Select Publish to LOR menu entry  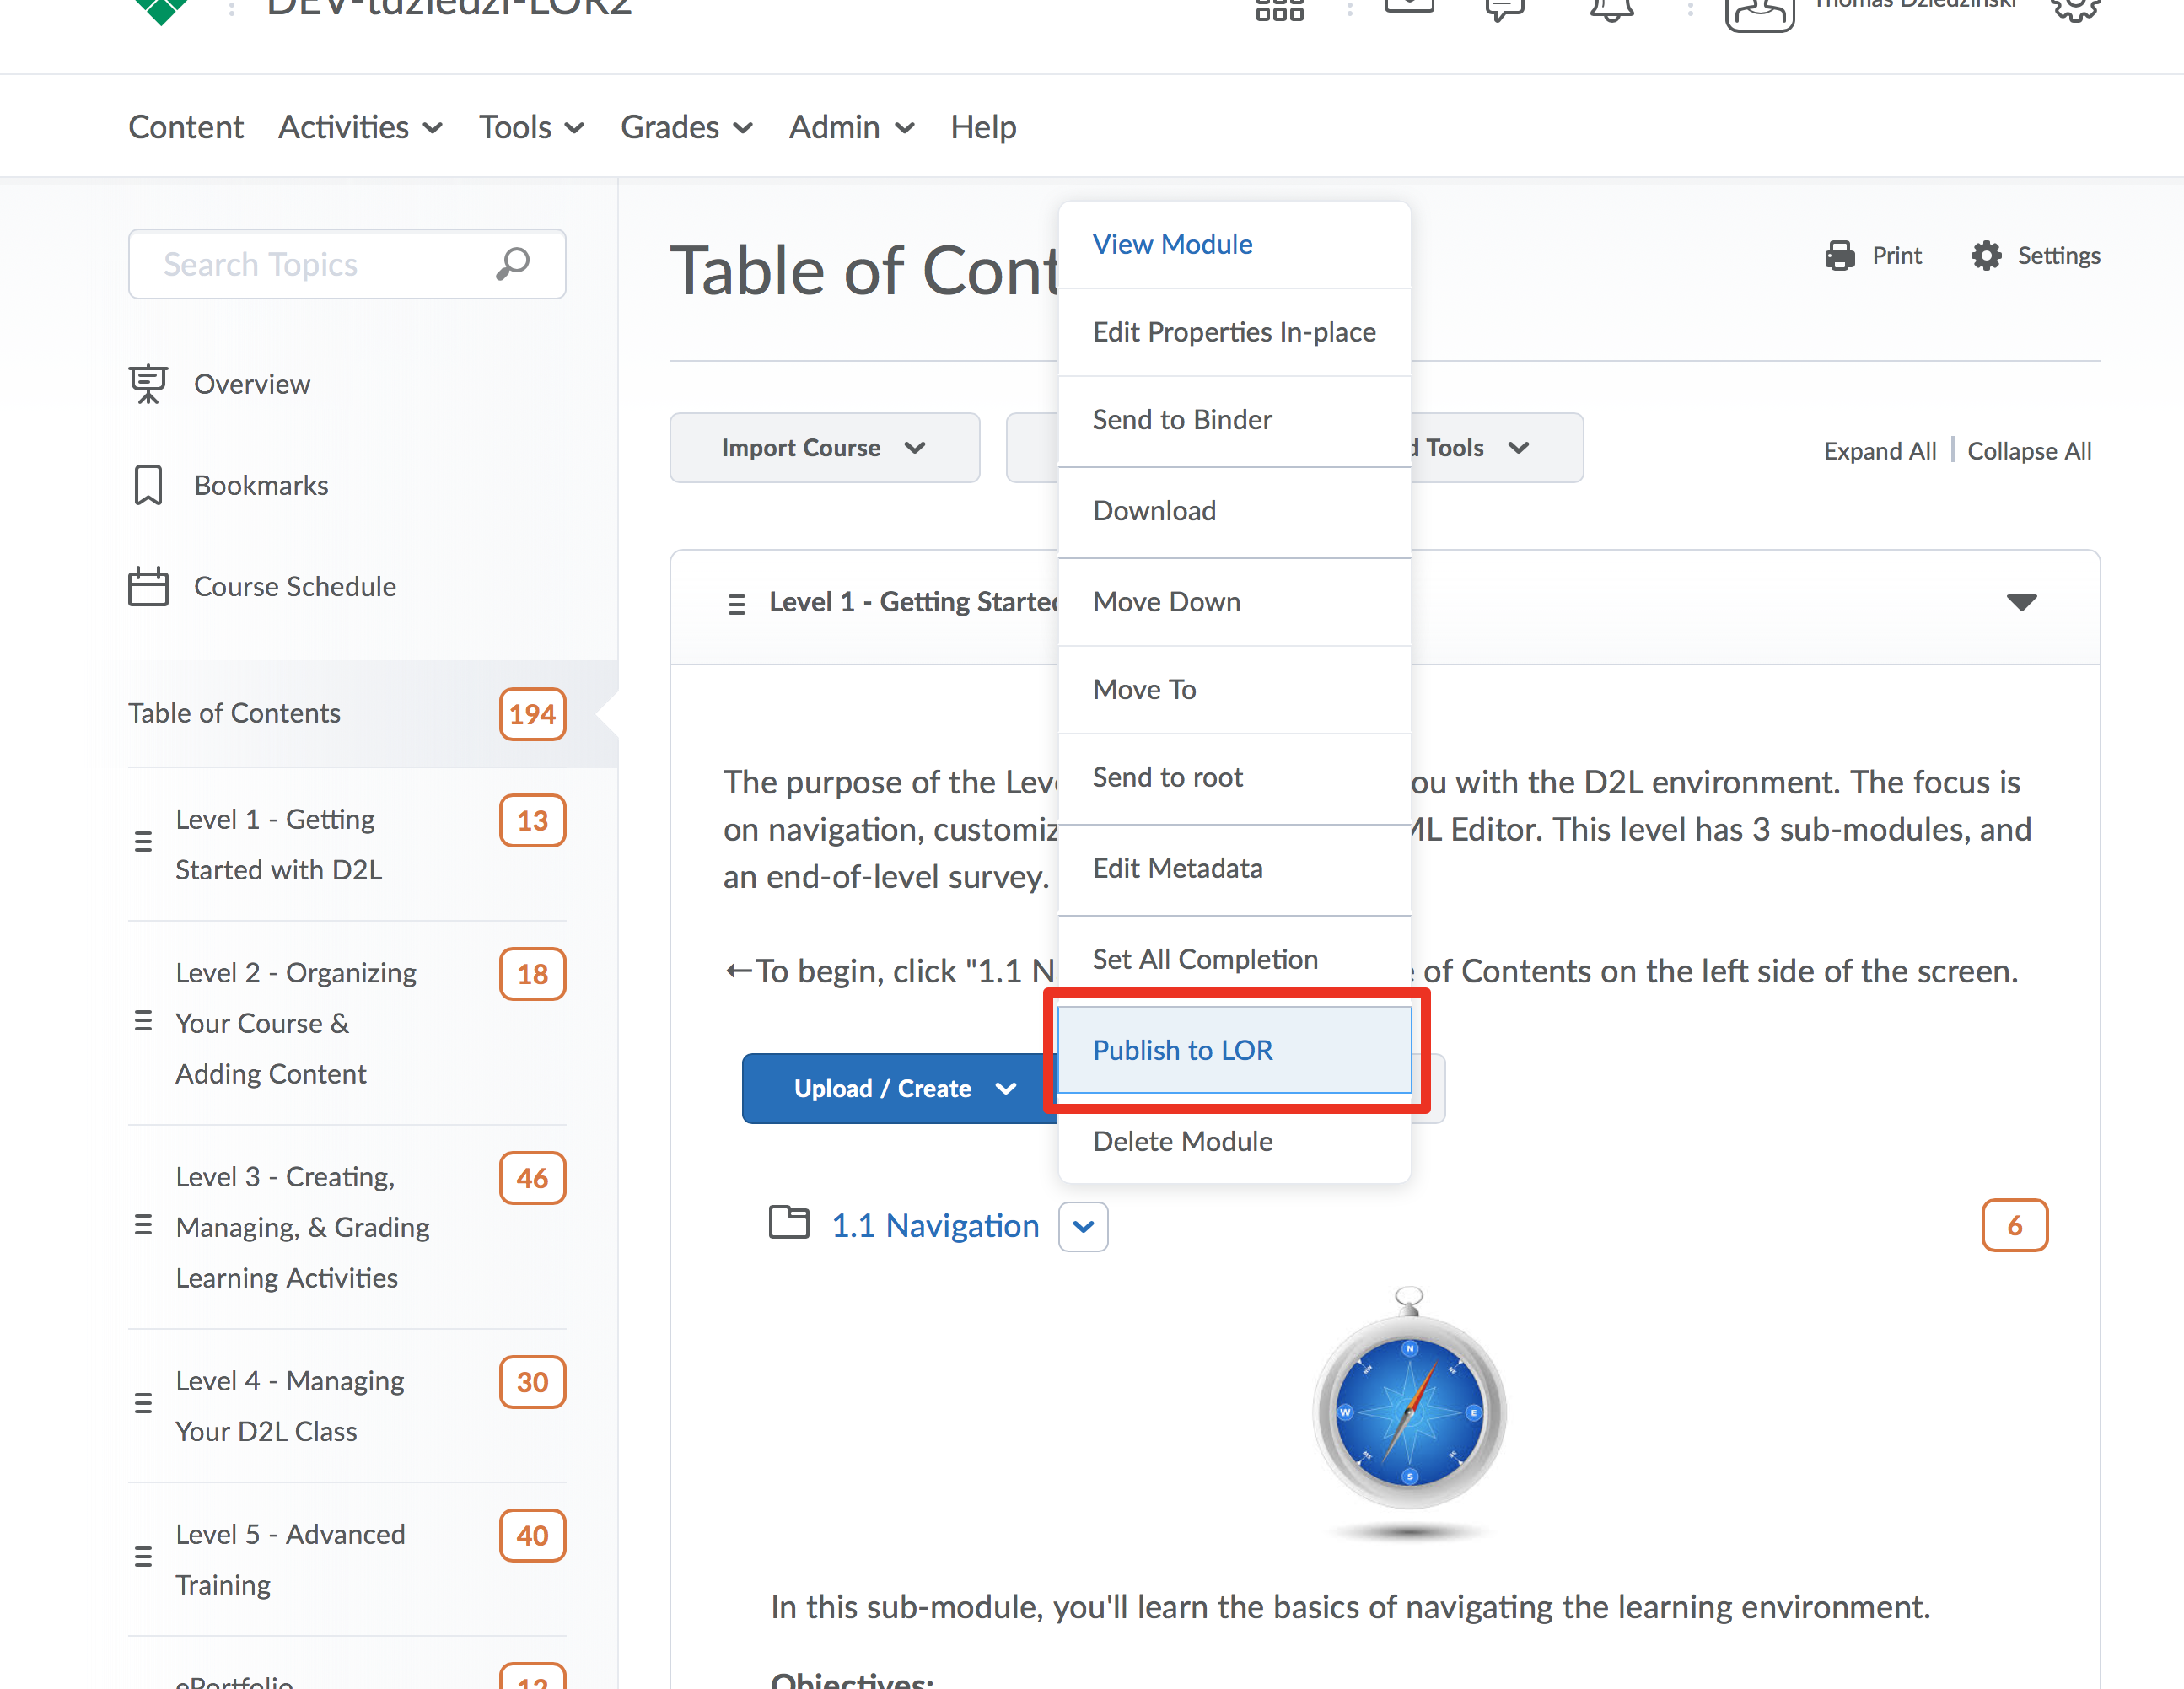click(x=1183, y=1050)
